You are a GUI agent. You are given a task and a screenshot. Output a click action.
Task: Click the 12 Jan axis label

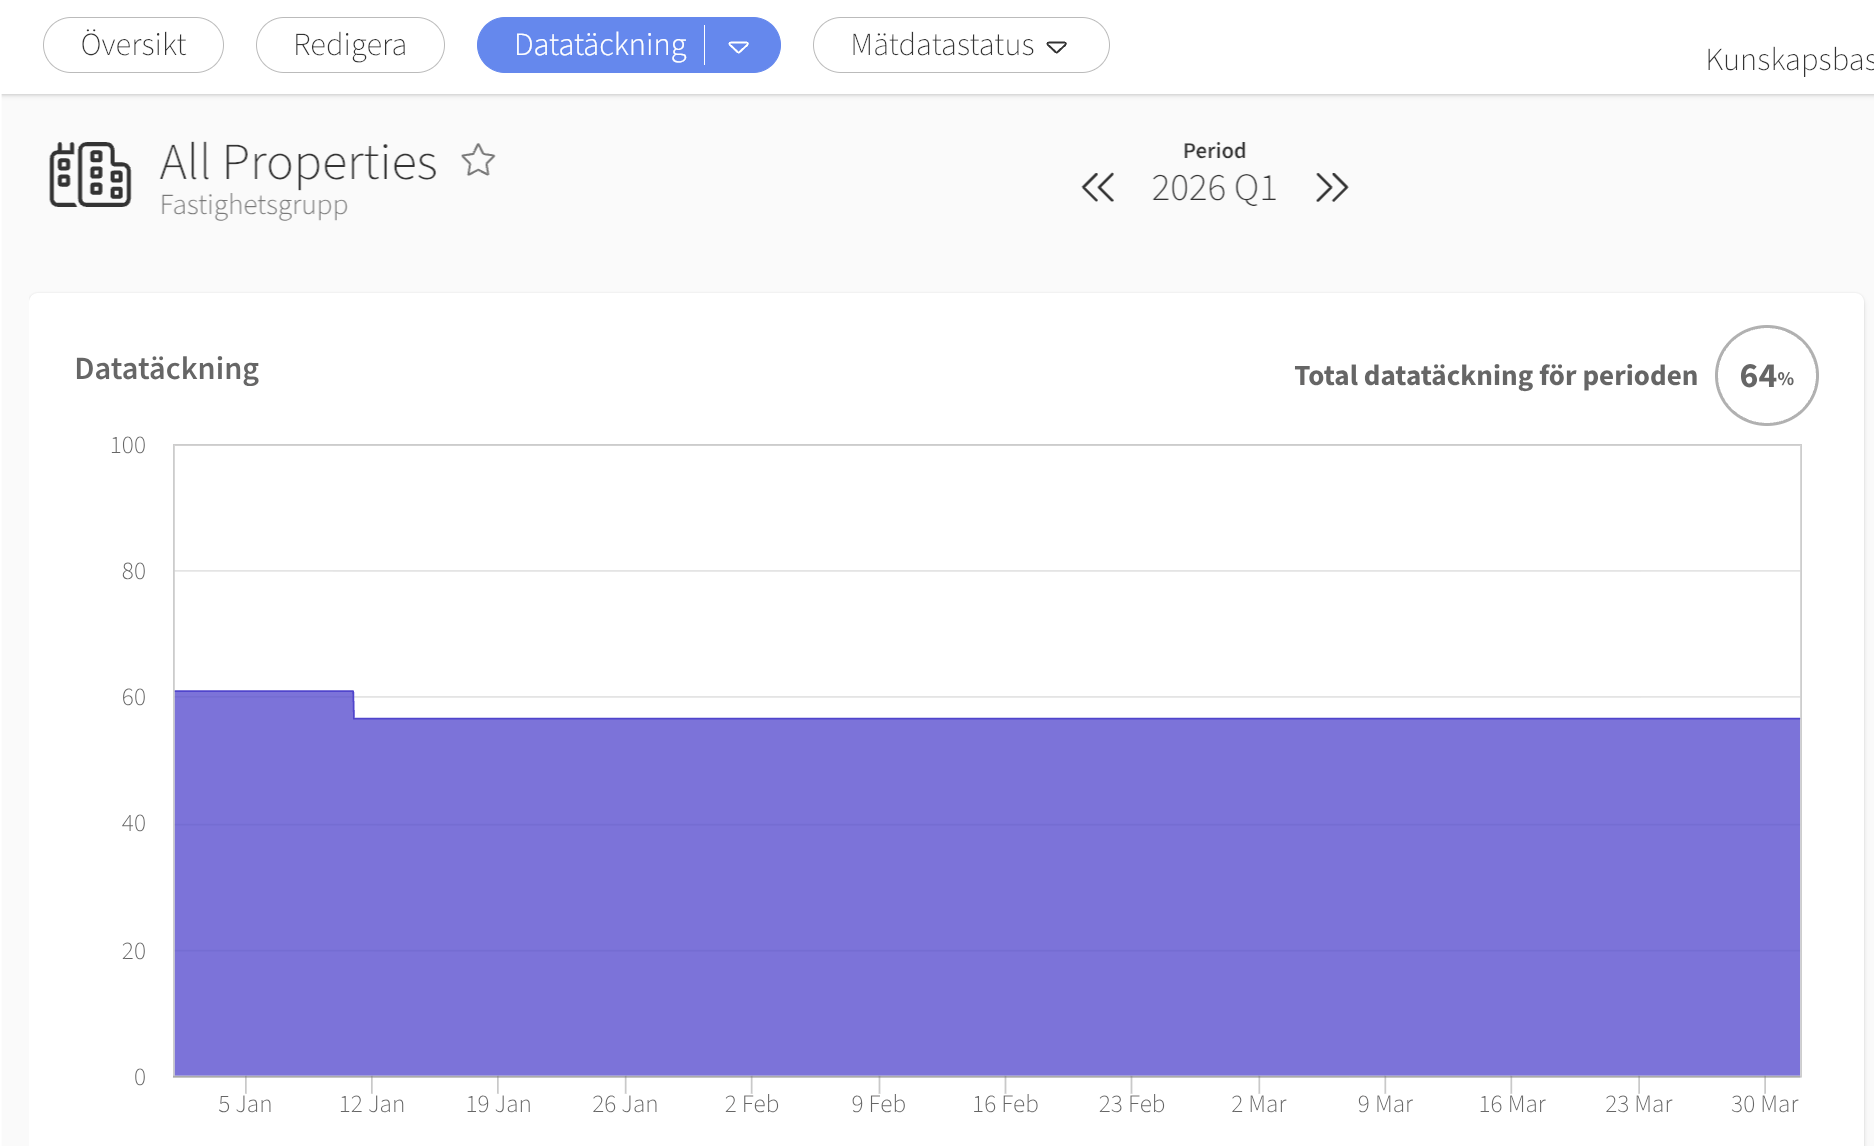click(372, 1104)
